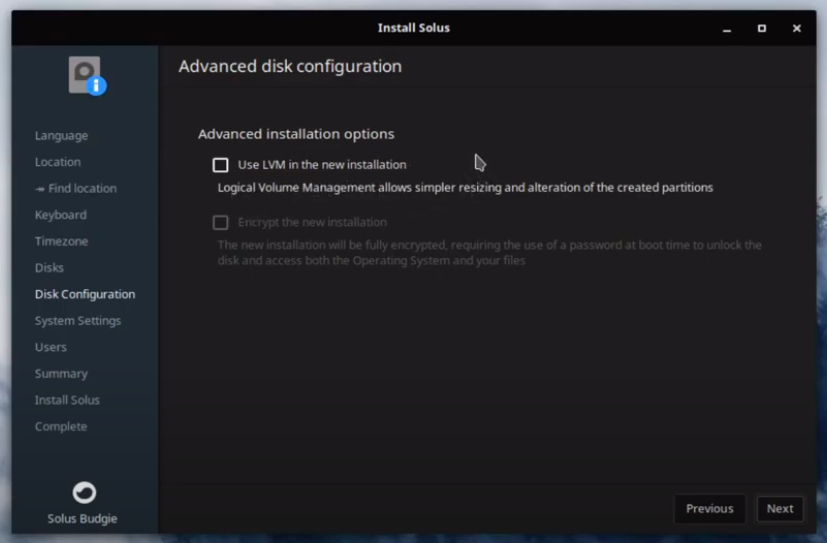Screen dimensions: 827x543
Task: Close the Install Solus window
Action: 796,28
